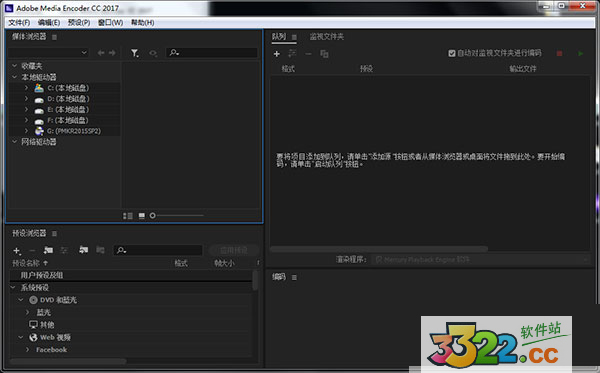The image size is (600, 373).
Task: Open the 预设浏览器 panel menu icon
Action: click(x=54, y=233)
